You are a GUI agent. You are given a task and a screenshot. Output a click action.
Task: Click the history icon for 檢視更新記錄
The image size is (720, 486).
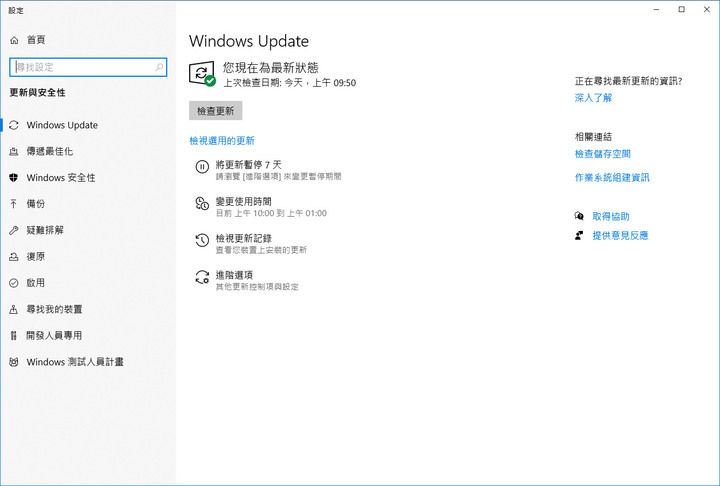click(202, 240)
